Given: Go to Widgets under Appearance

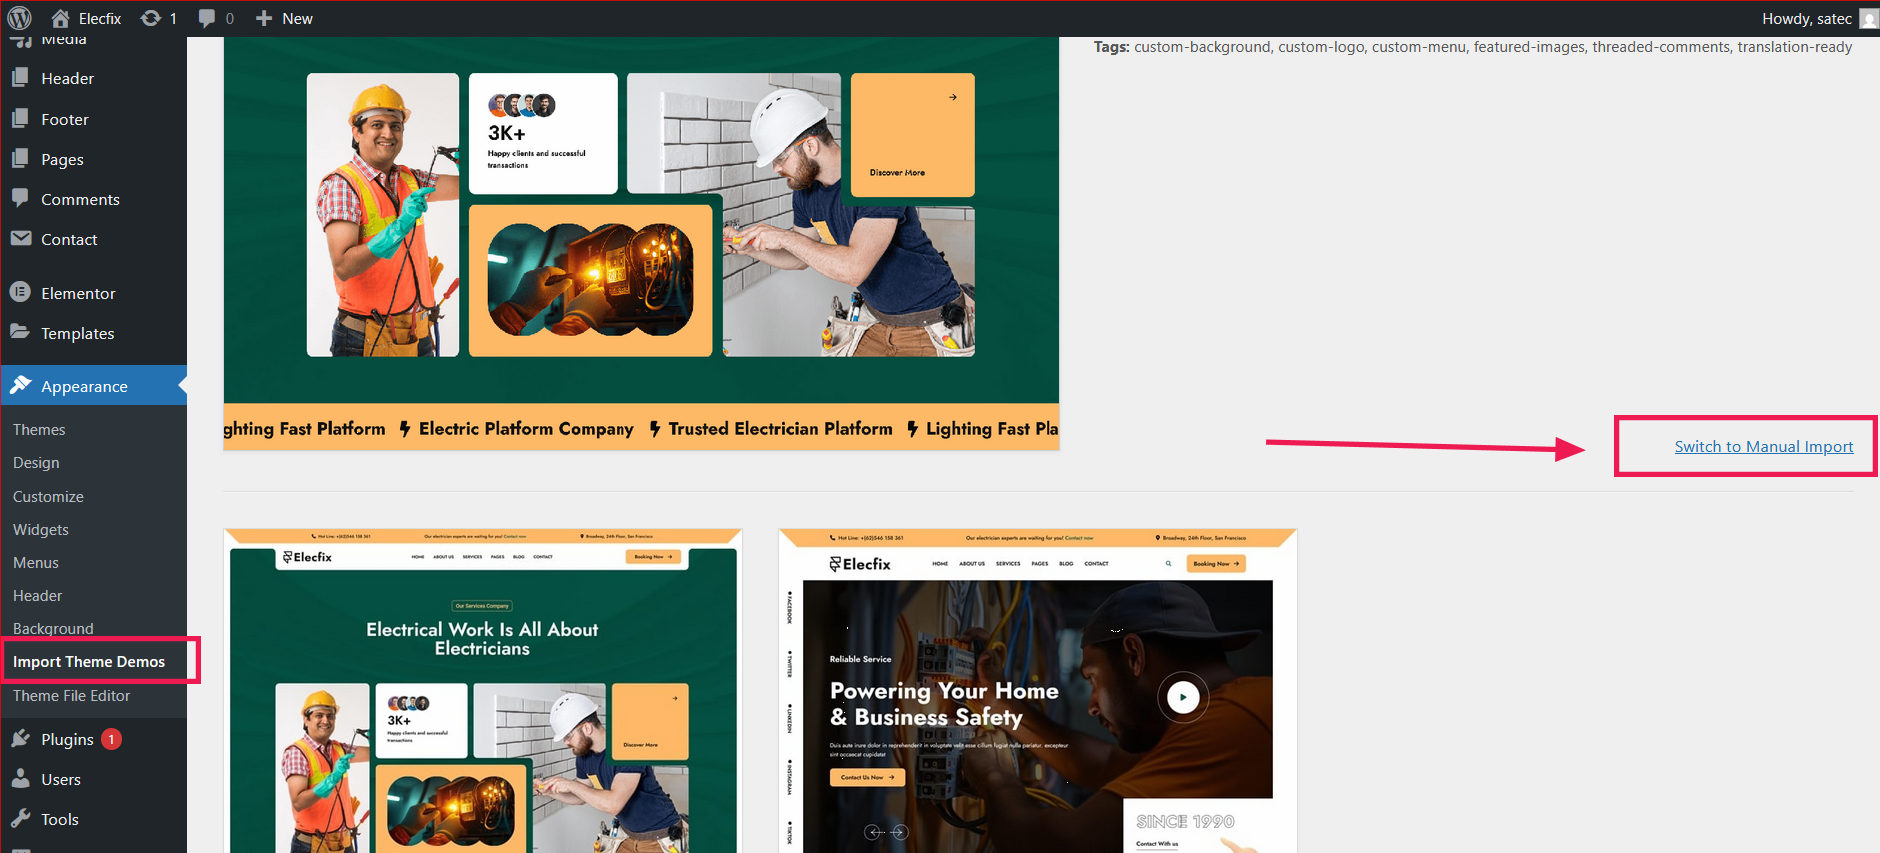Looking at the screenshot, I should 41,529.
